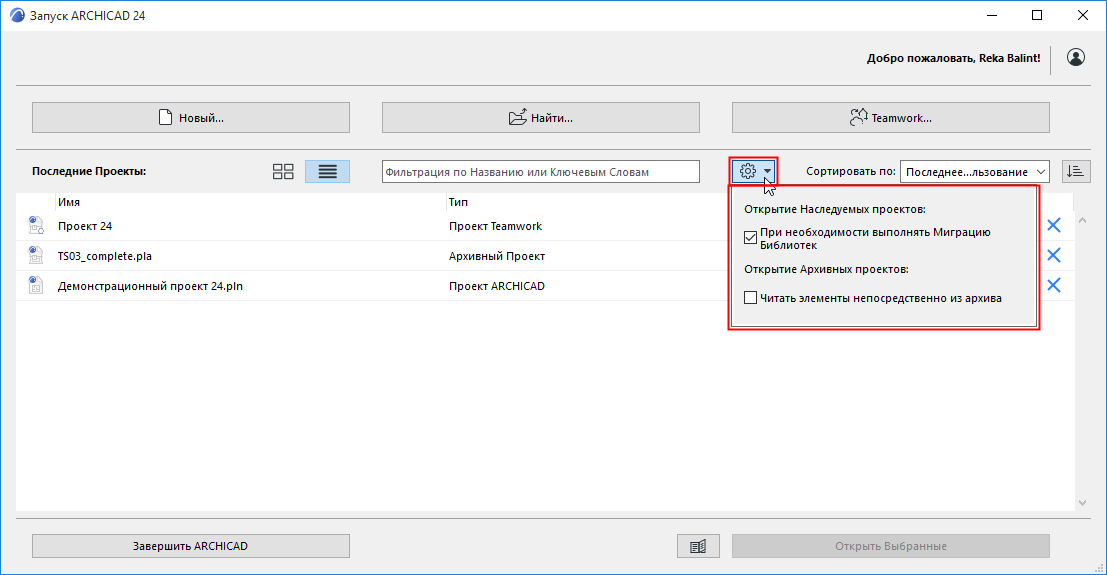Screen dimensions: 1107x575
Task: Click the 'Архивный Проект' type cell
Action: tap(496, 256)
